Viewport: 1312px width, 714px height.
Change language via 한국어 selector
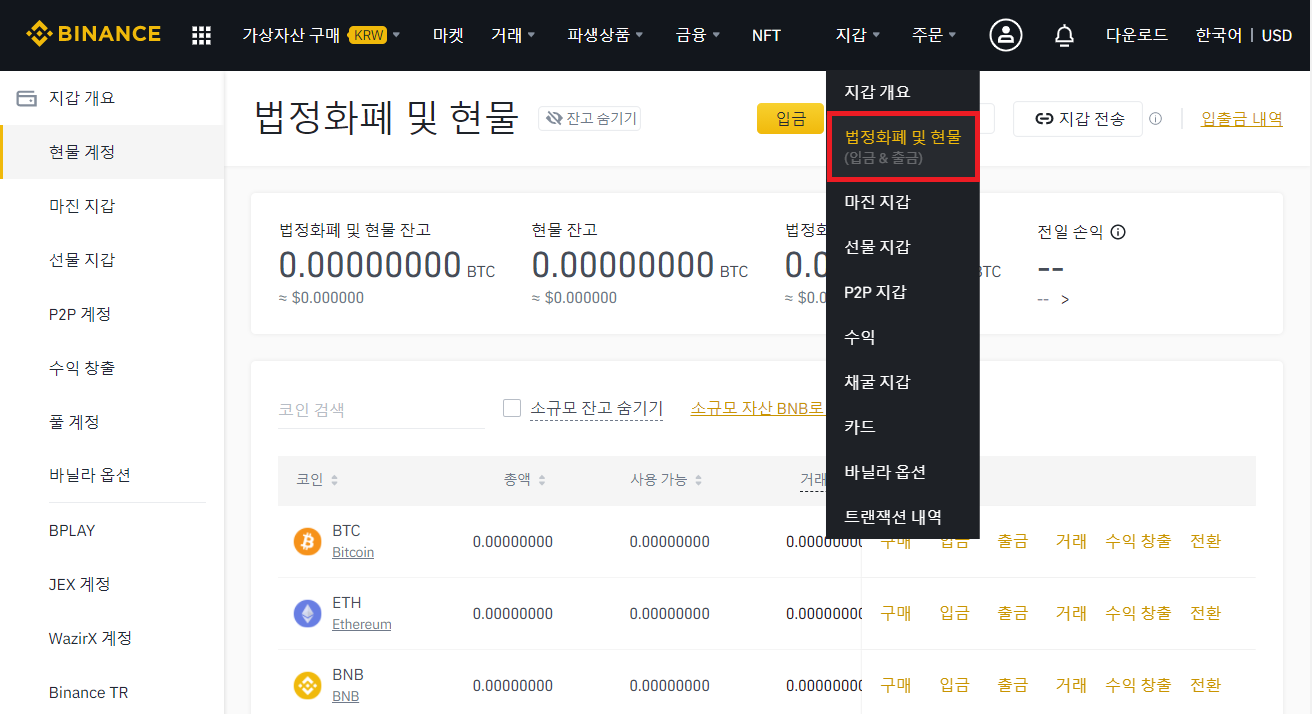click(1219, 35)
